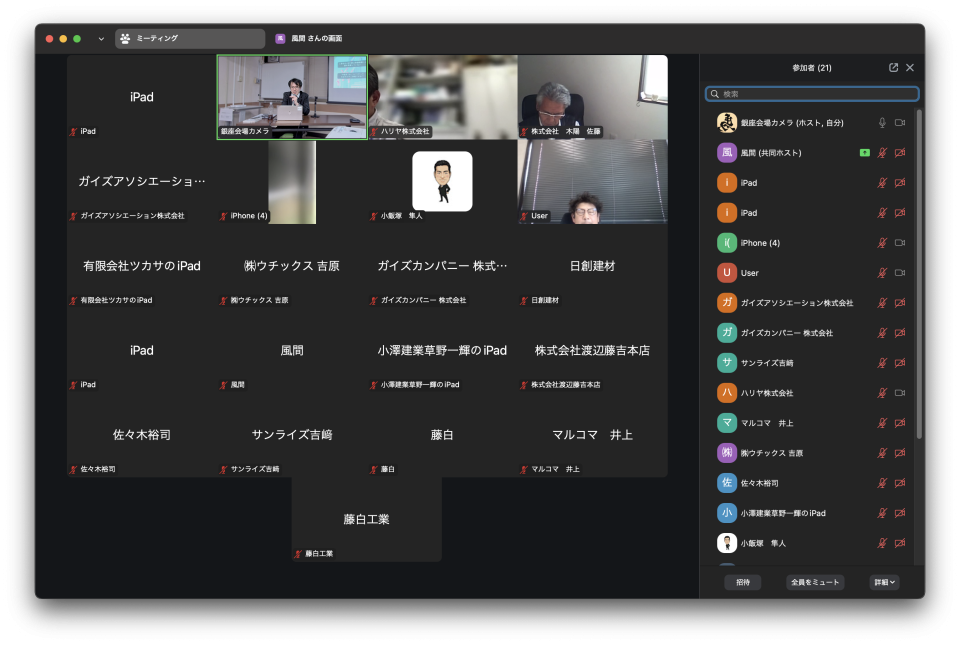Expand chevron next to window controls
The width and height of the screenshot is (960, 645).
pyautogui.click(x=101, y=39)
